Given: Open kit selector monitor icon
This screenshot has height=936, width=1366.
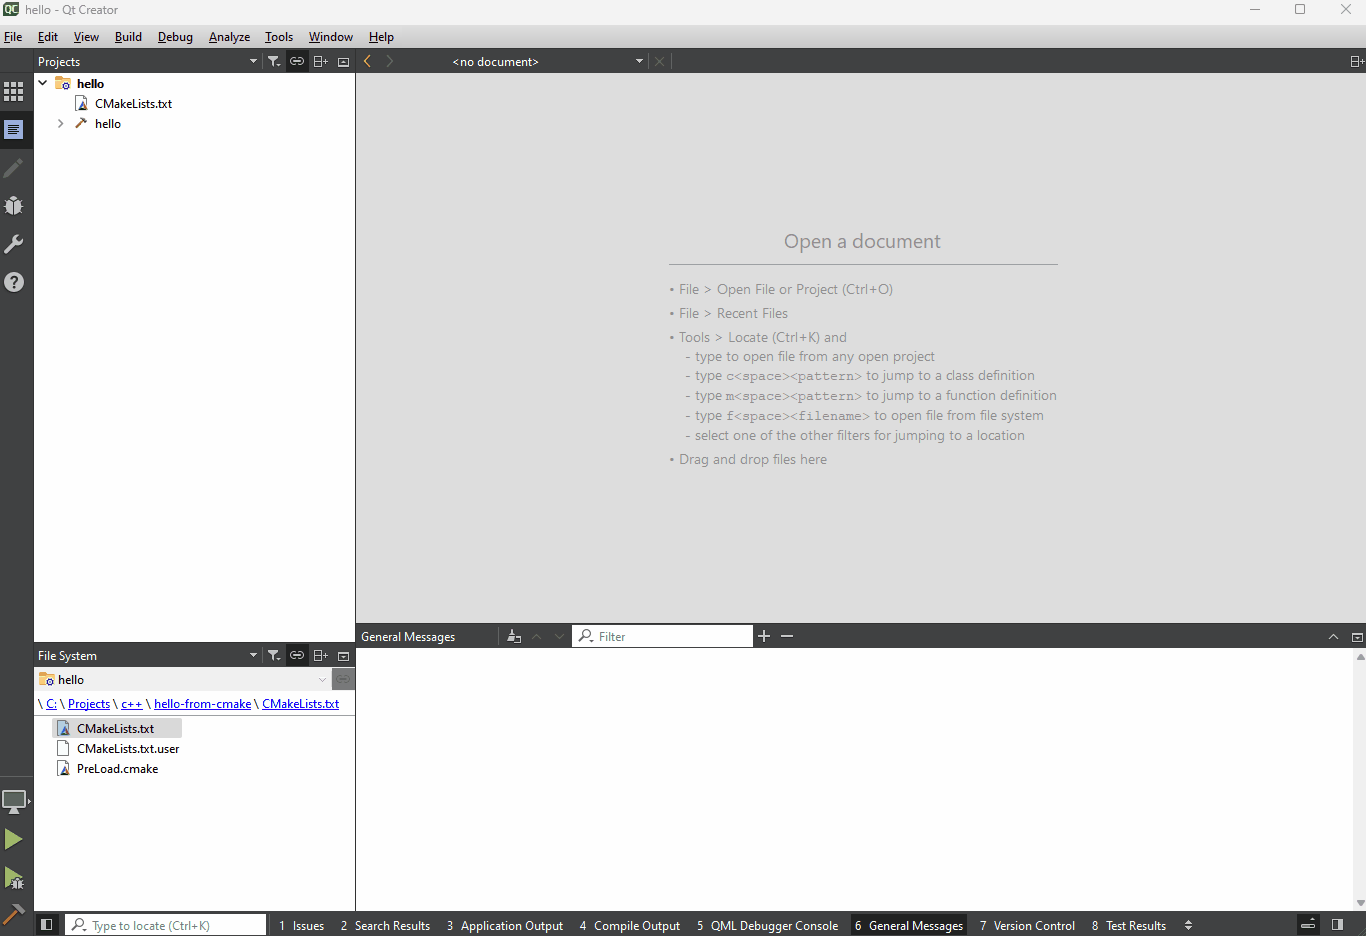Looking at the screenshot, I should coord(14,801).
